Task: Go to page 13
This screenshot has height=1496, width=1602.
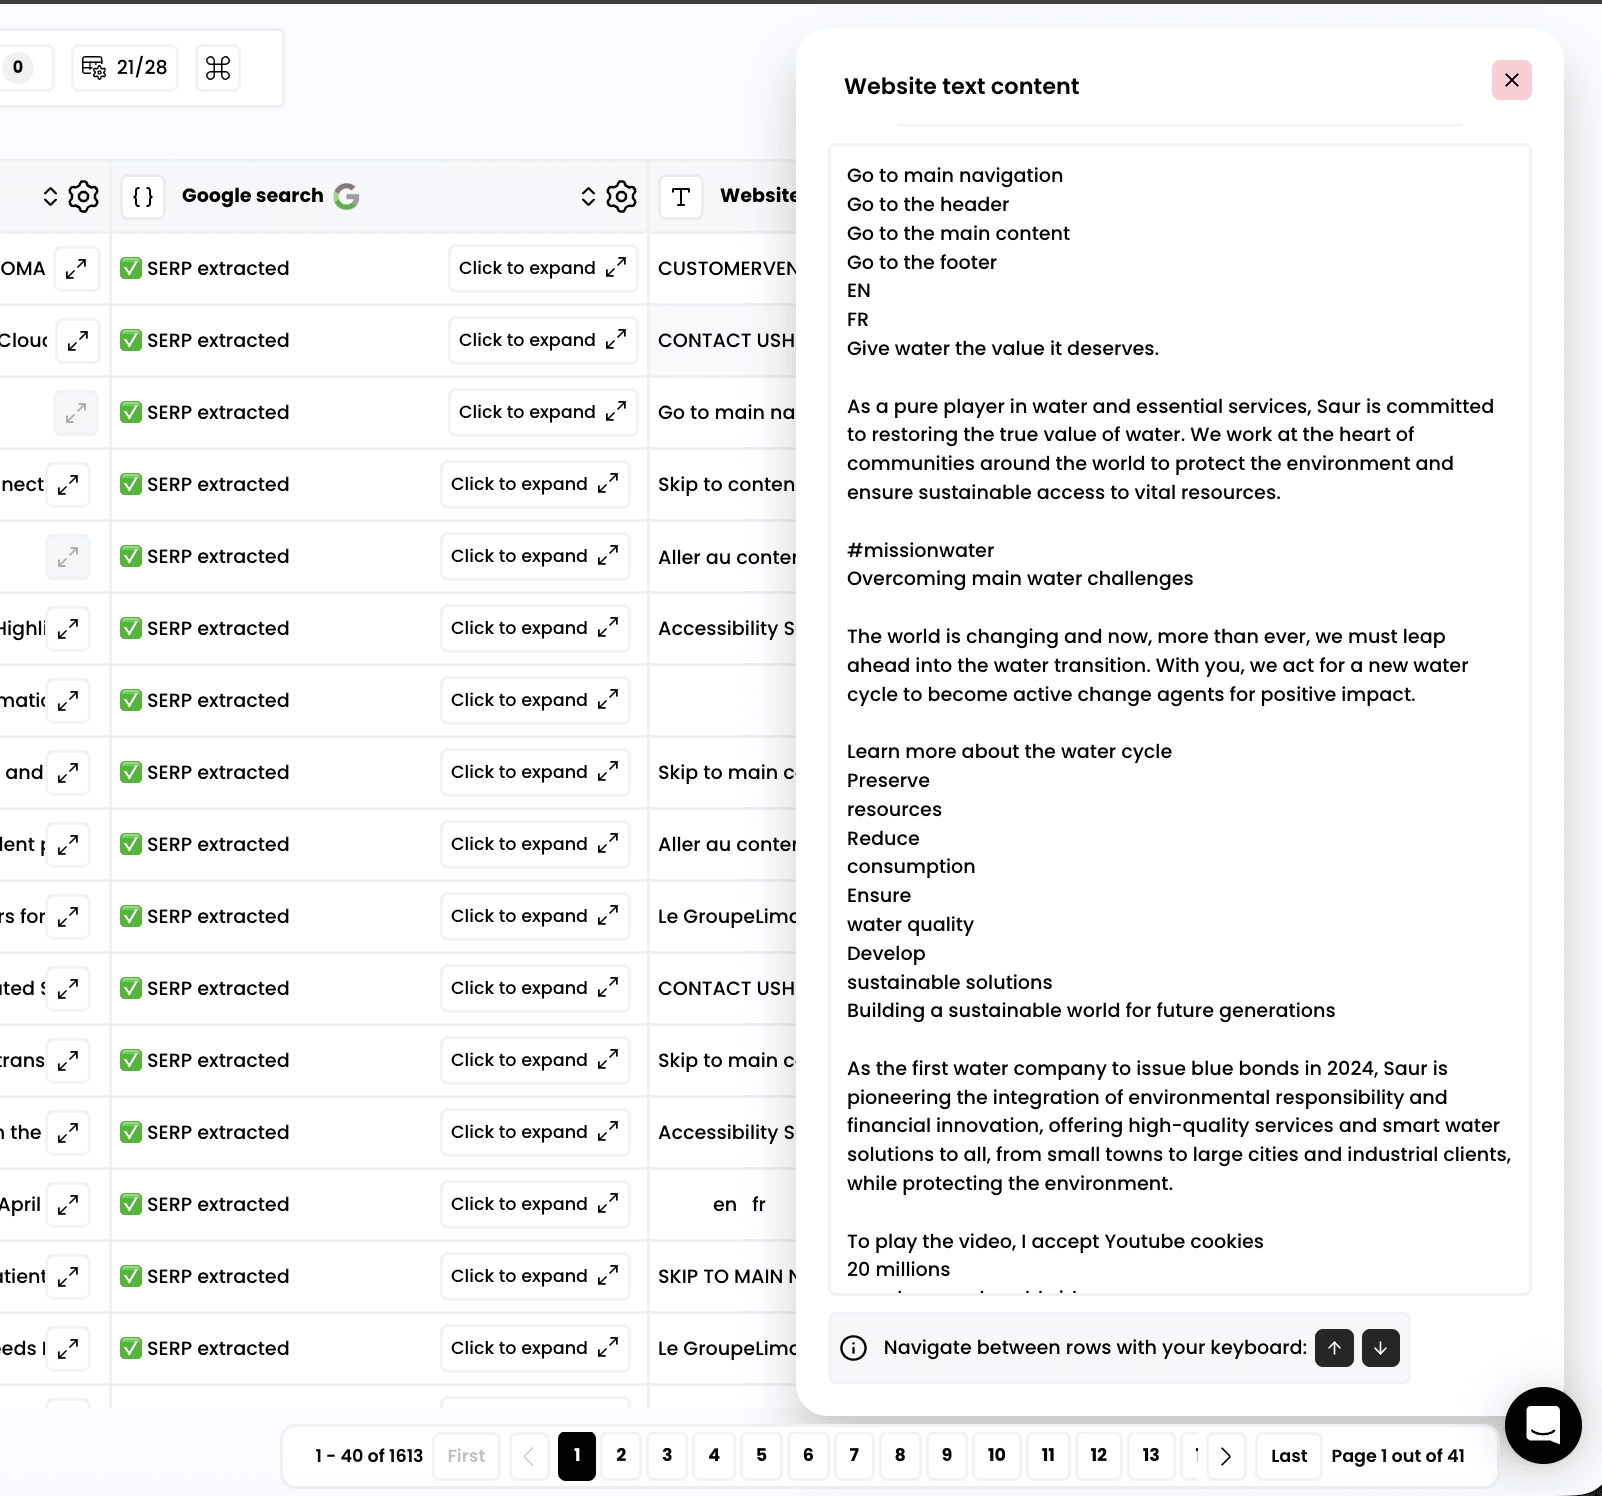Action: click(x=1151, y=1456)
